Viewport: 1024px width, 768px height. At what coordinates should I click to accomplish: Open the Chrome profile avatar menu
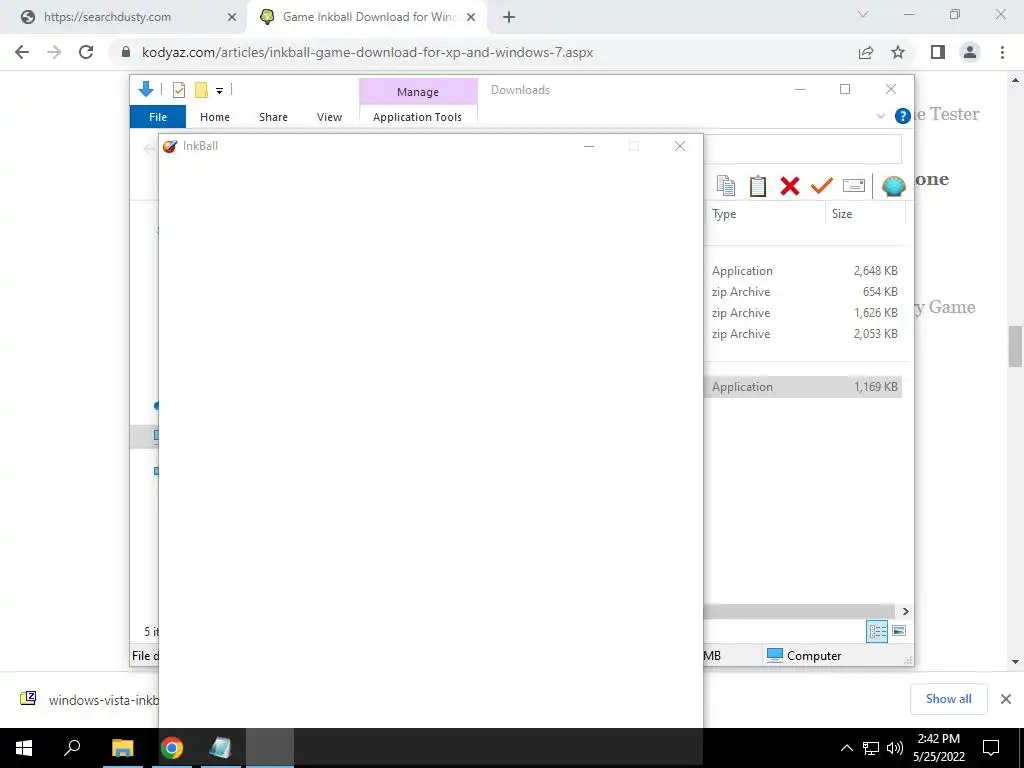click(970, 52)
